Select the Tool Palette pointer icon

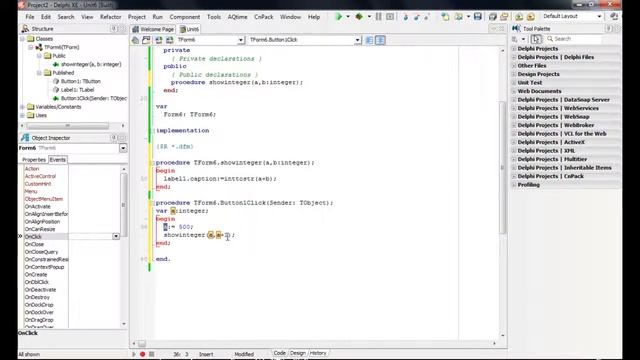click(x=536, y=39)
